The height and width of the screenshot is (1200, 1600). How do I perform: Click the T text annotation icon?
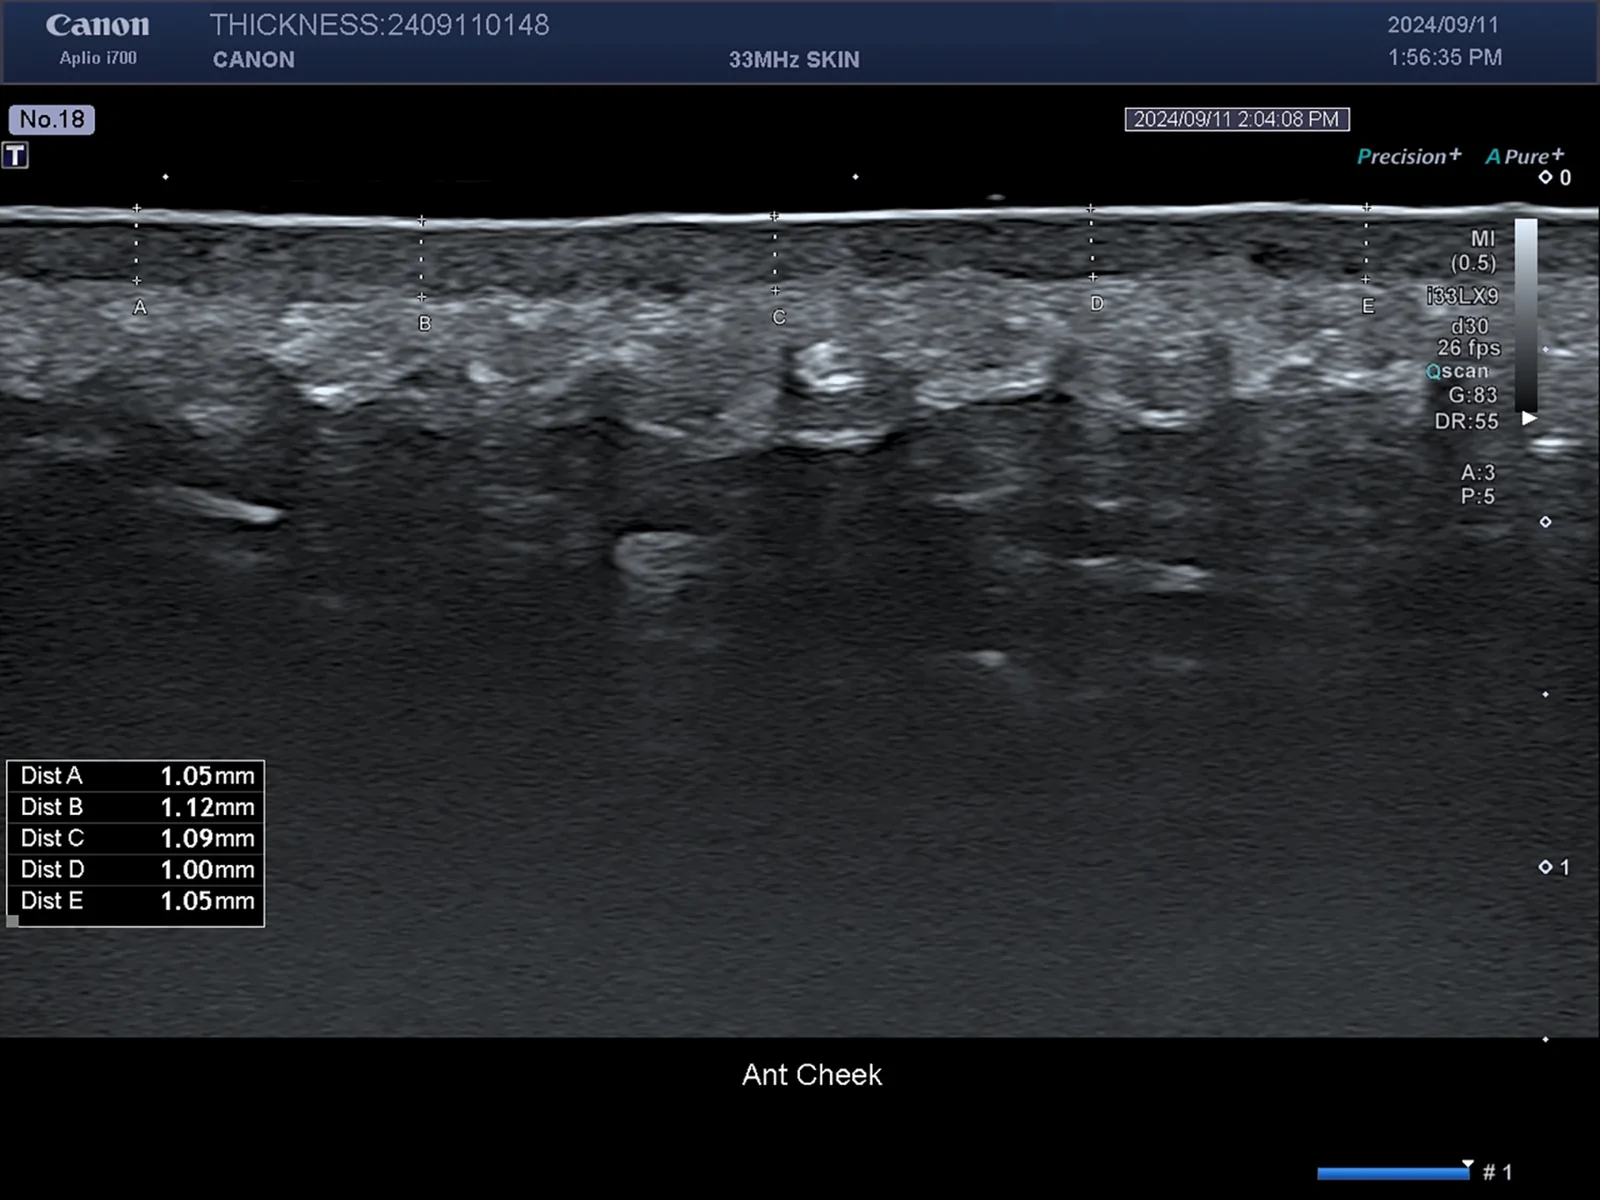[15, 155]
